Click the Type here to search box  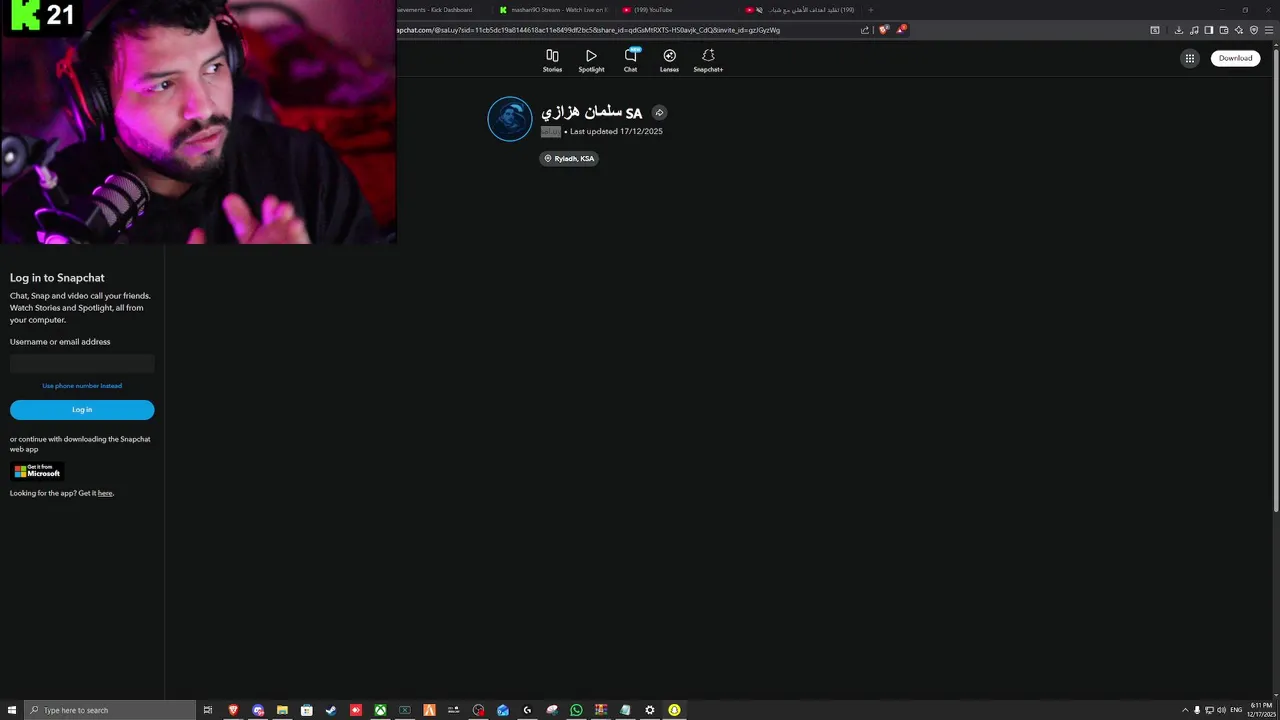tap(110, 710)
